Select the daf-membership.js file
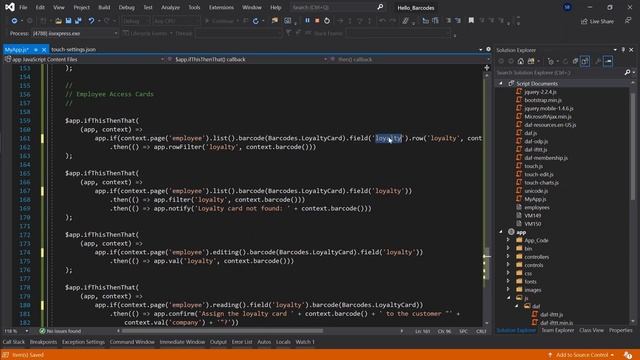The height and width of the screenshot is (360, 640). [x=546, y=158]
